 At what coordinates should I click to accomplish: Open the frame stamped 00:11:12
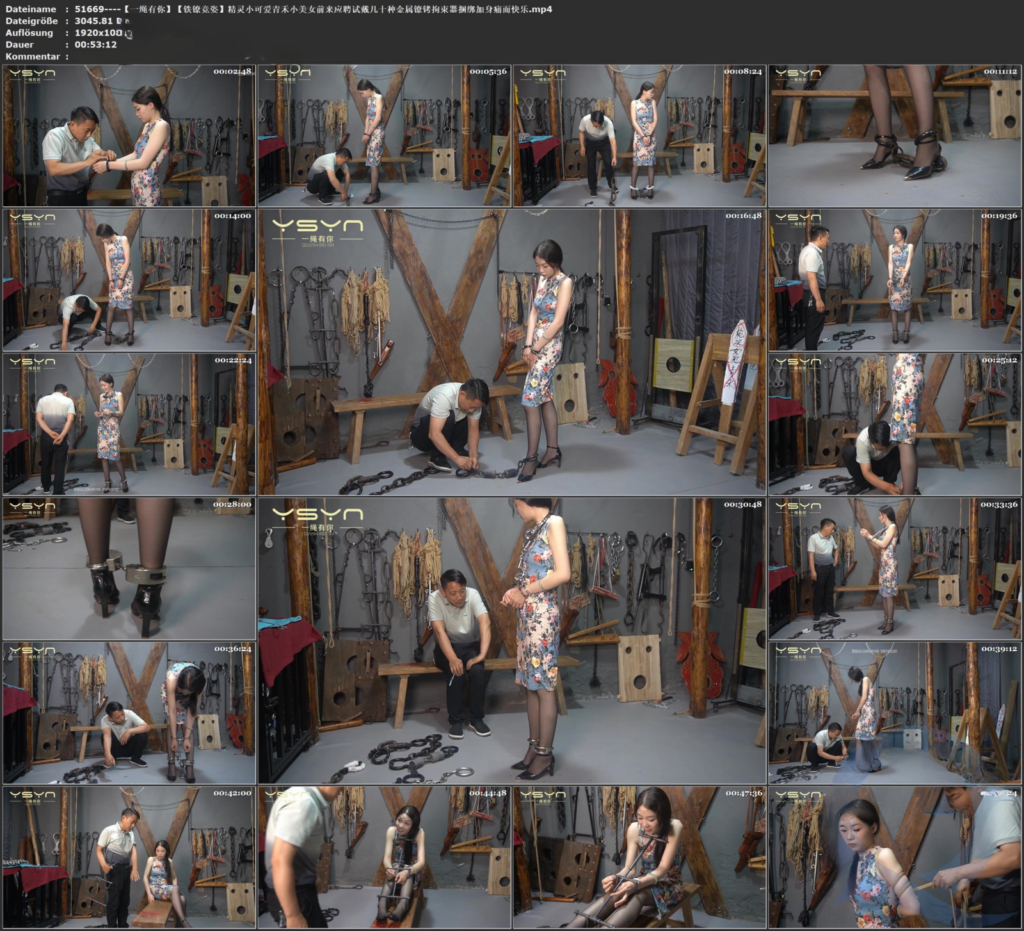pyautogui.click(x=895, y=135)
